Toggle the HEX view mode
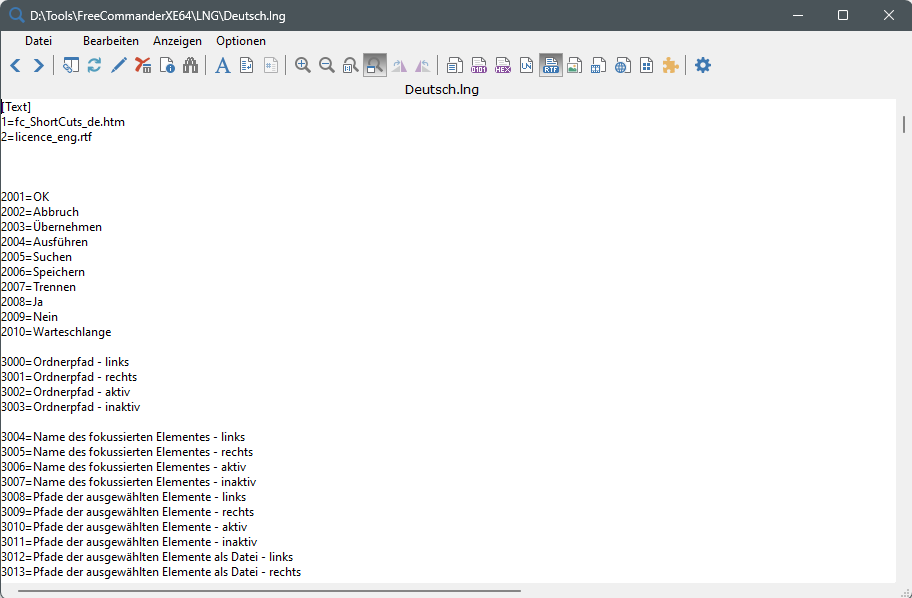Image resolution: width=912 pixels, height=598 pixels. 503,66
